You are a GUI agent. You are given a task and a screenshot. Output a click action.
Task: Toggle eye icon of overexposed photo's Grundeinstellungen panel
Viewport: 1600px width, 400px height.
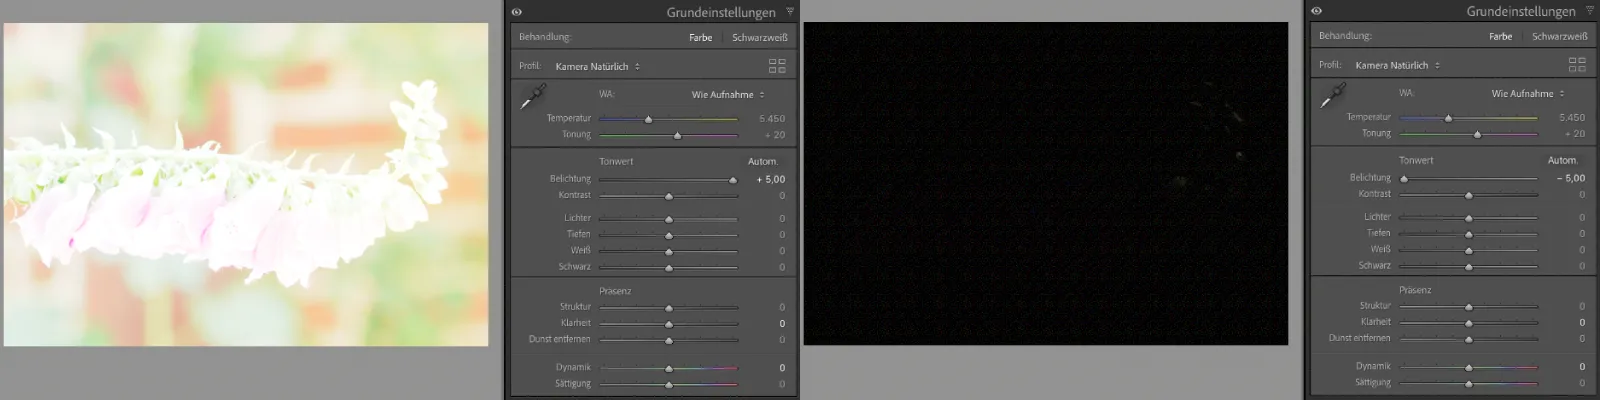tap(517, 12)
